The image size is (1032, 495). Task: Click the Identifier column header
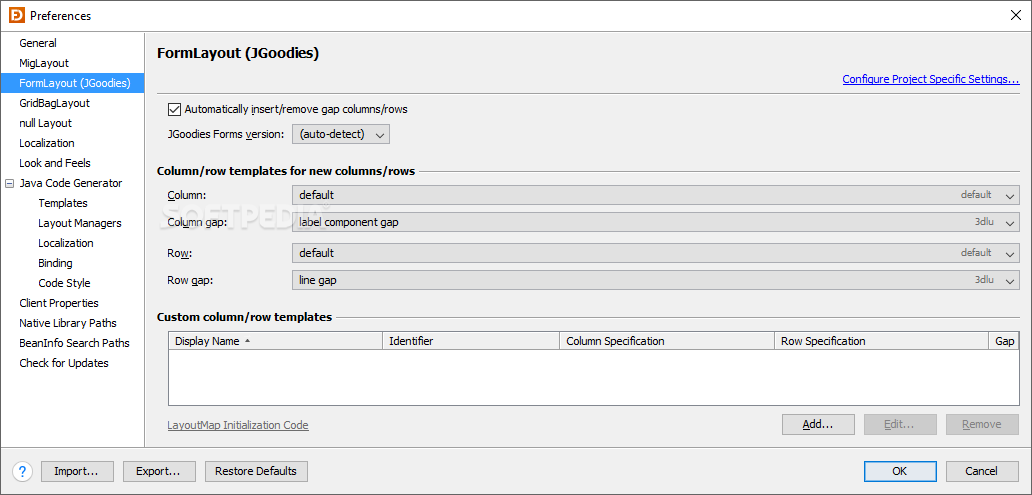(471, 341)
